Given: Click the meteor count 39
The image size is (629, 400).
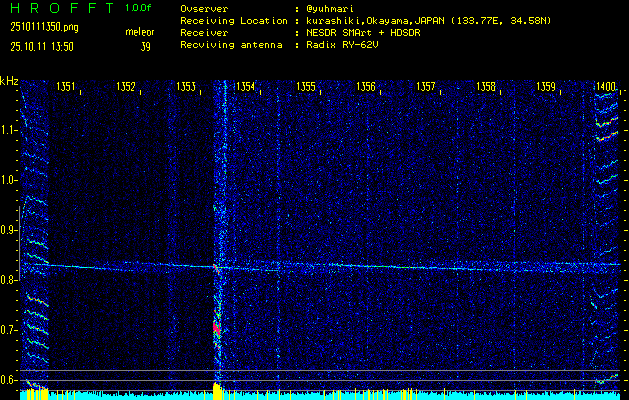Looking at the screenshot, I should click(x=145, y=47).
